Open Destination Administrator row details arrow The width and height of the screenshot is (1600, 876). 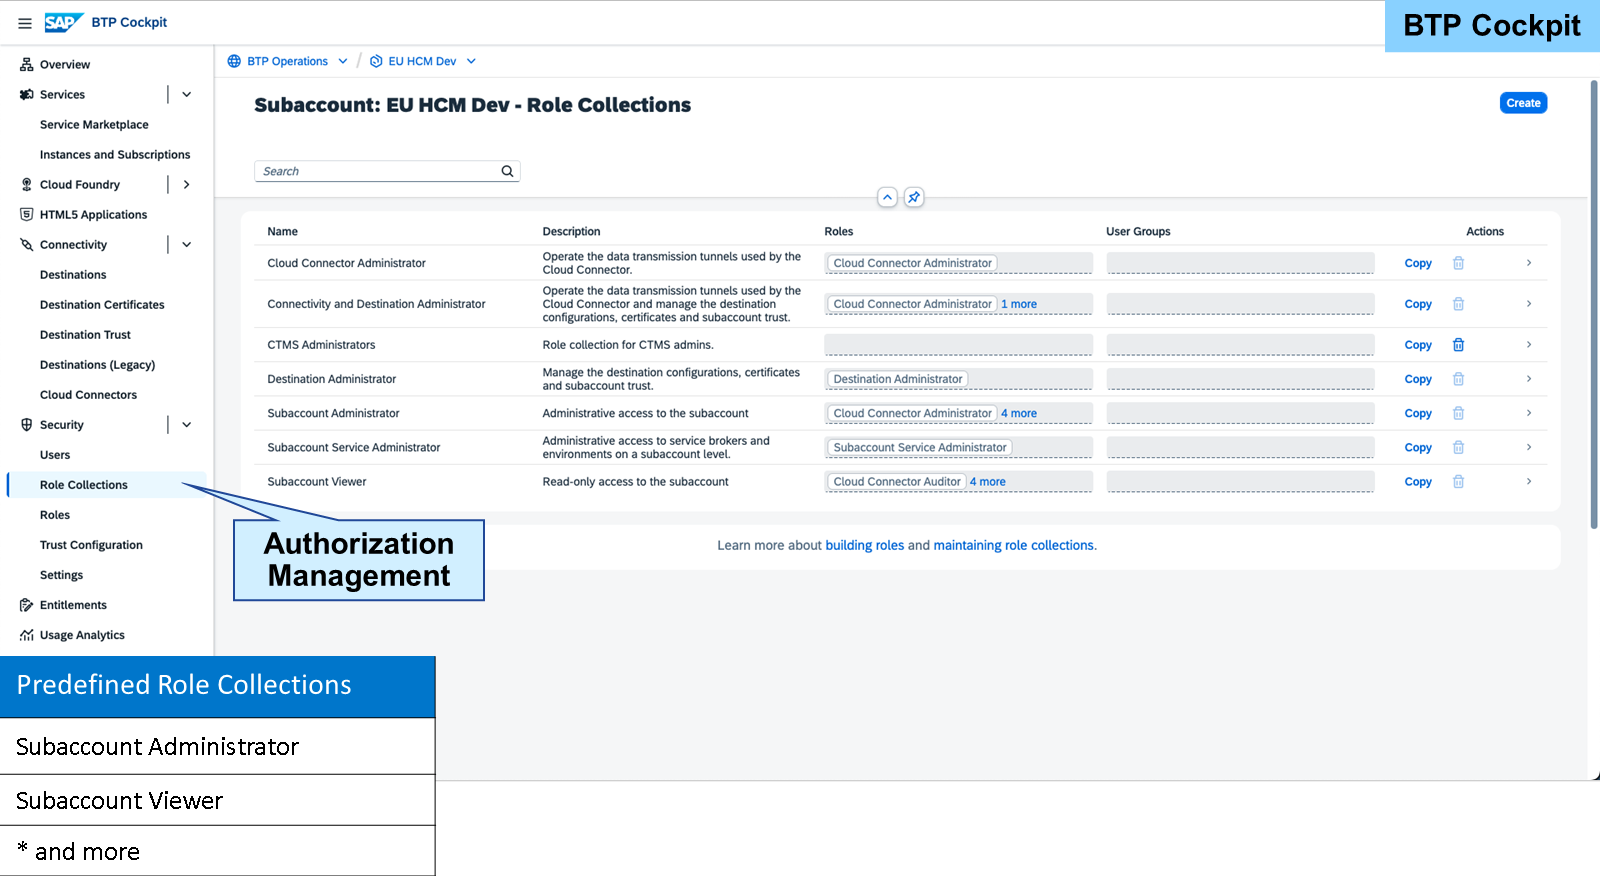tap(1529, 379)
